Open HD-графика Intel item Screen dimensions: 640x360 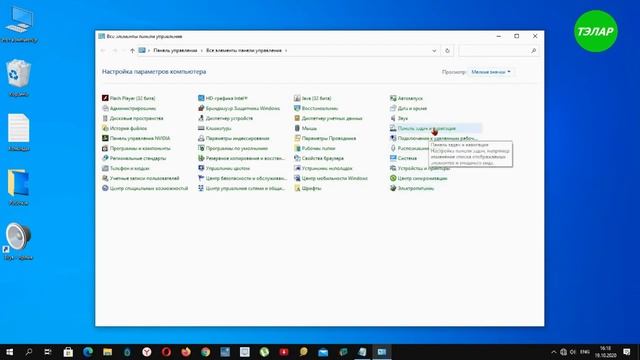point(223,98)
